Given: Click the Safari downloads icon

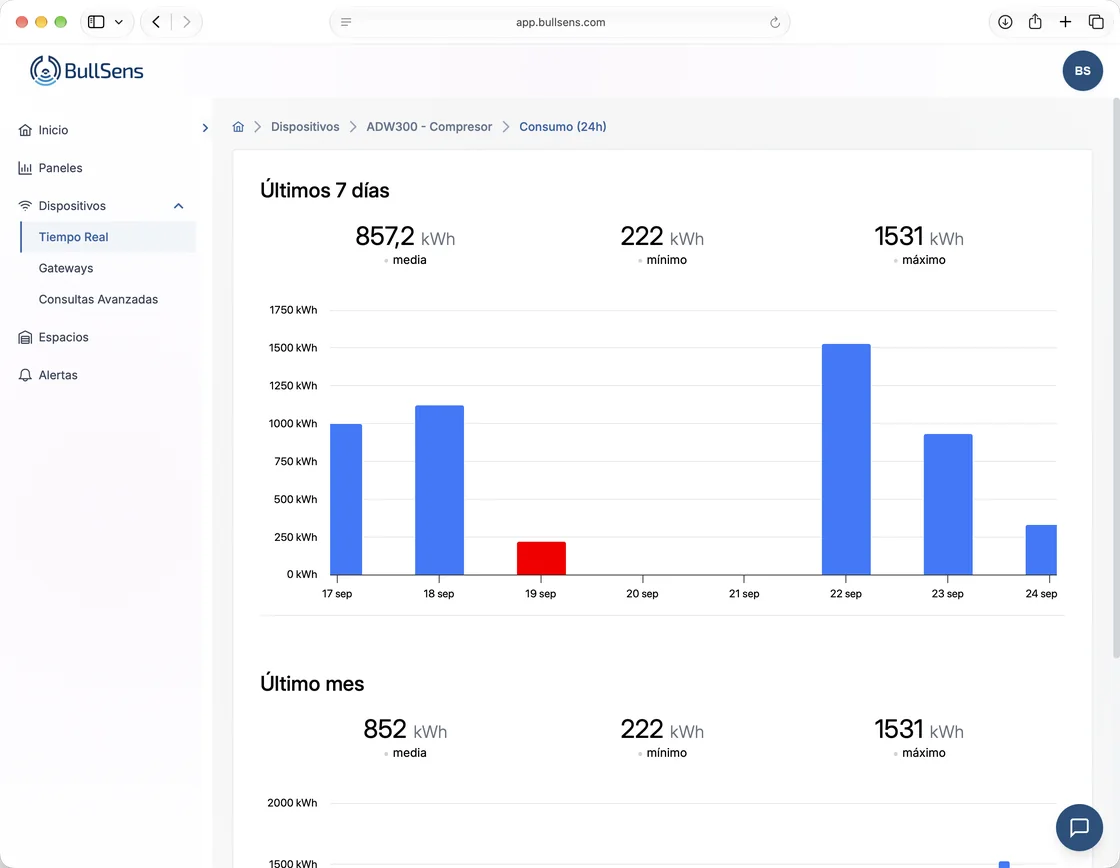Looking at the screenshot, I should 1005,22.
